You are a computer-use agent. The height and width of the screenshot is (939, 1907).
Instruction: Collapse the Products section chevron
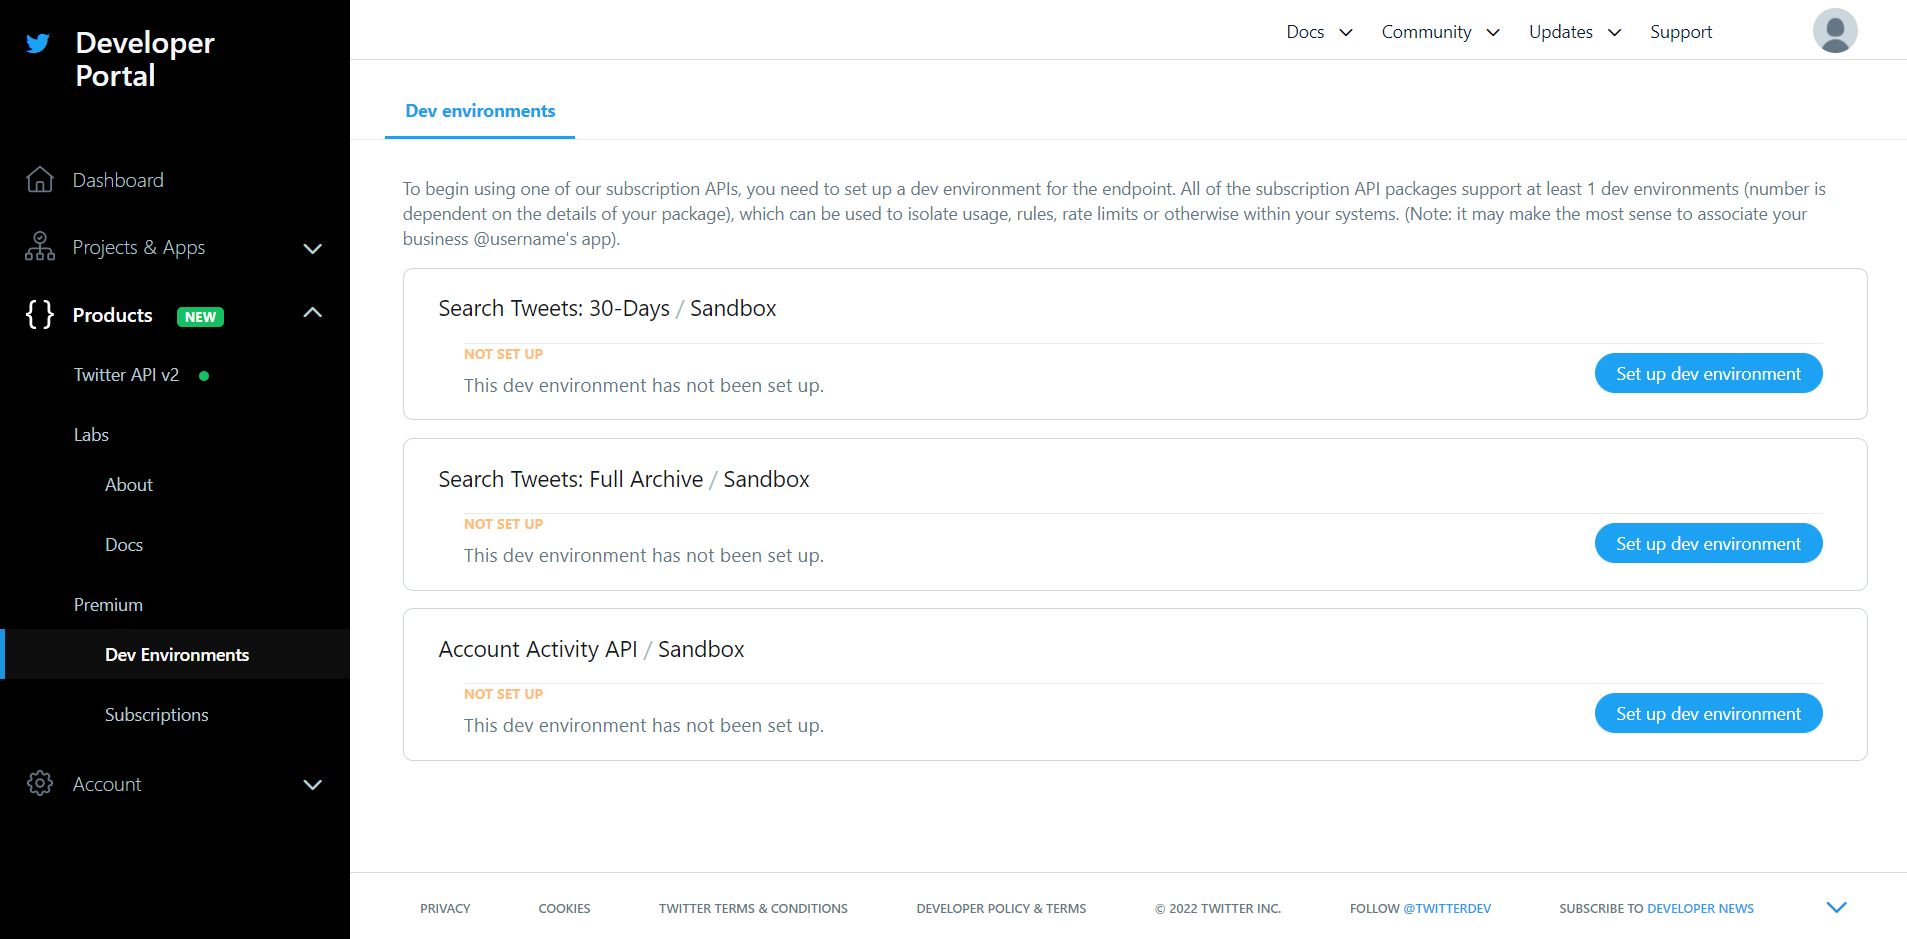point(313,313)
